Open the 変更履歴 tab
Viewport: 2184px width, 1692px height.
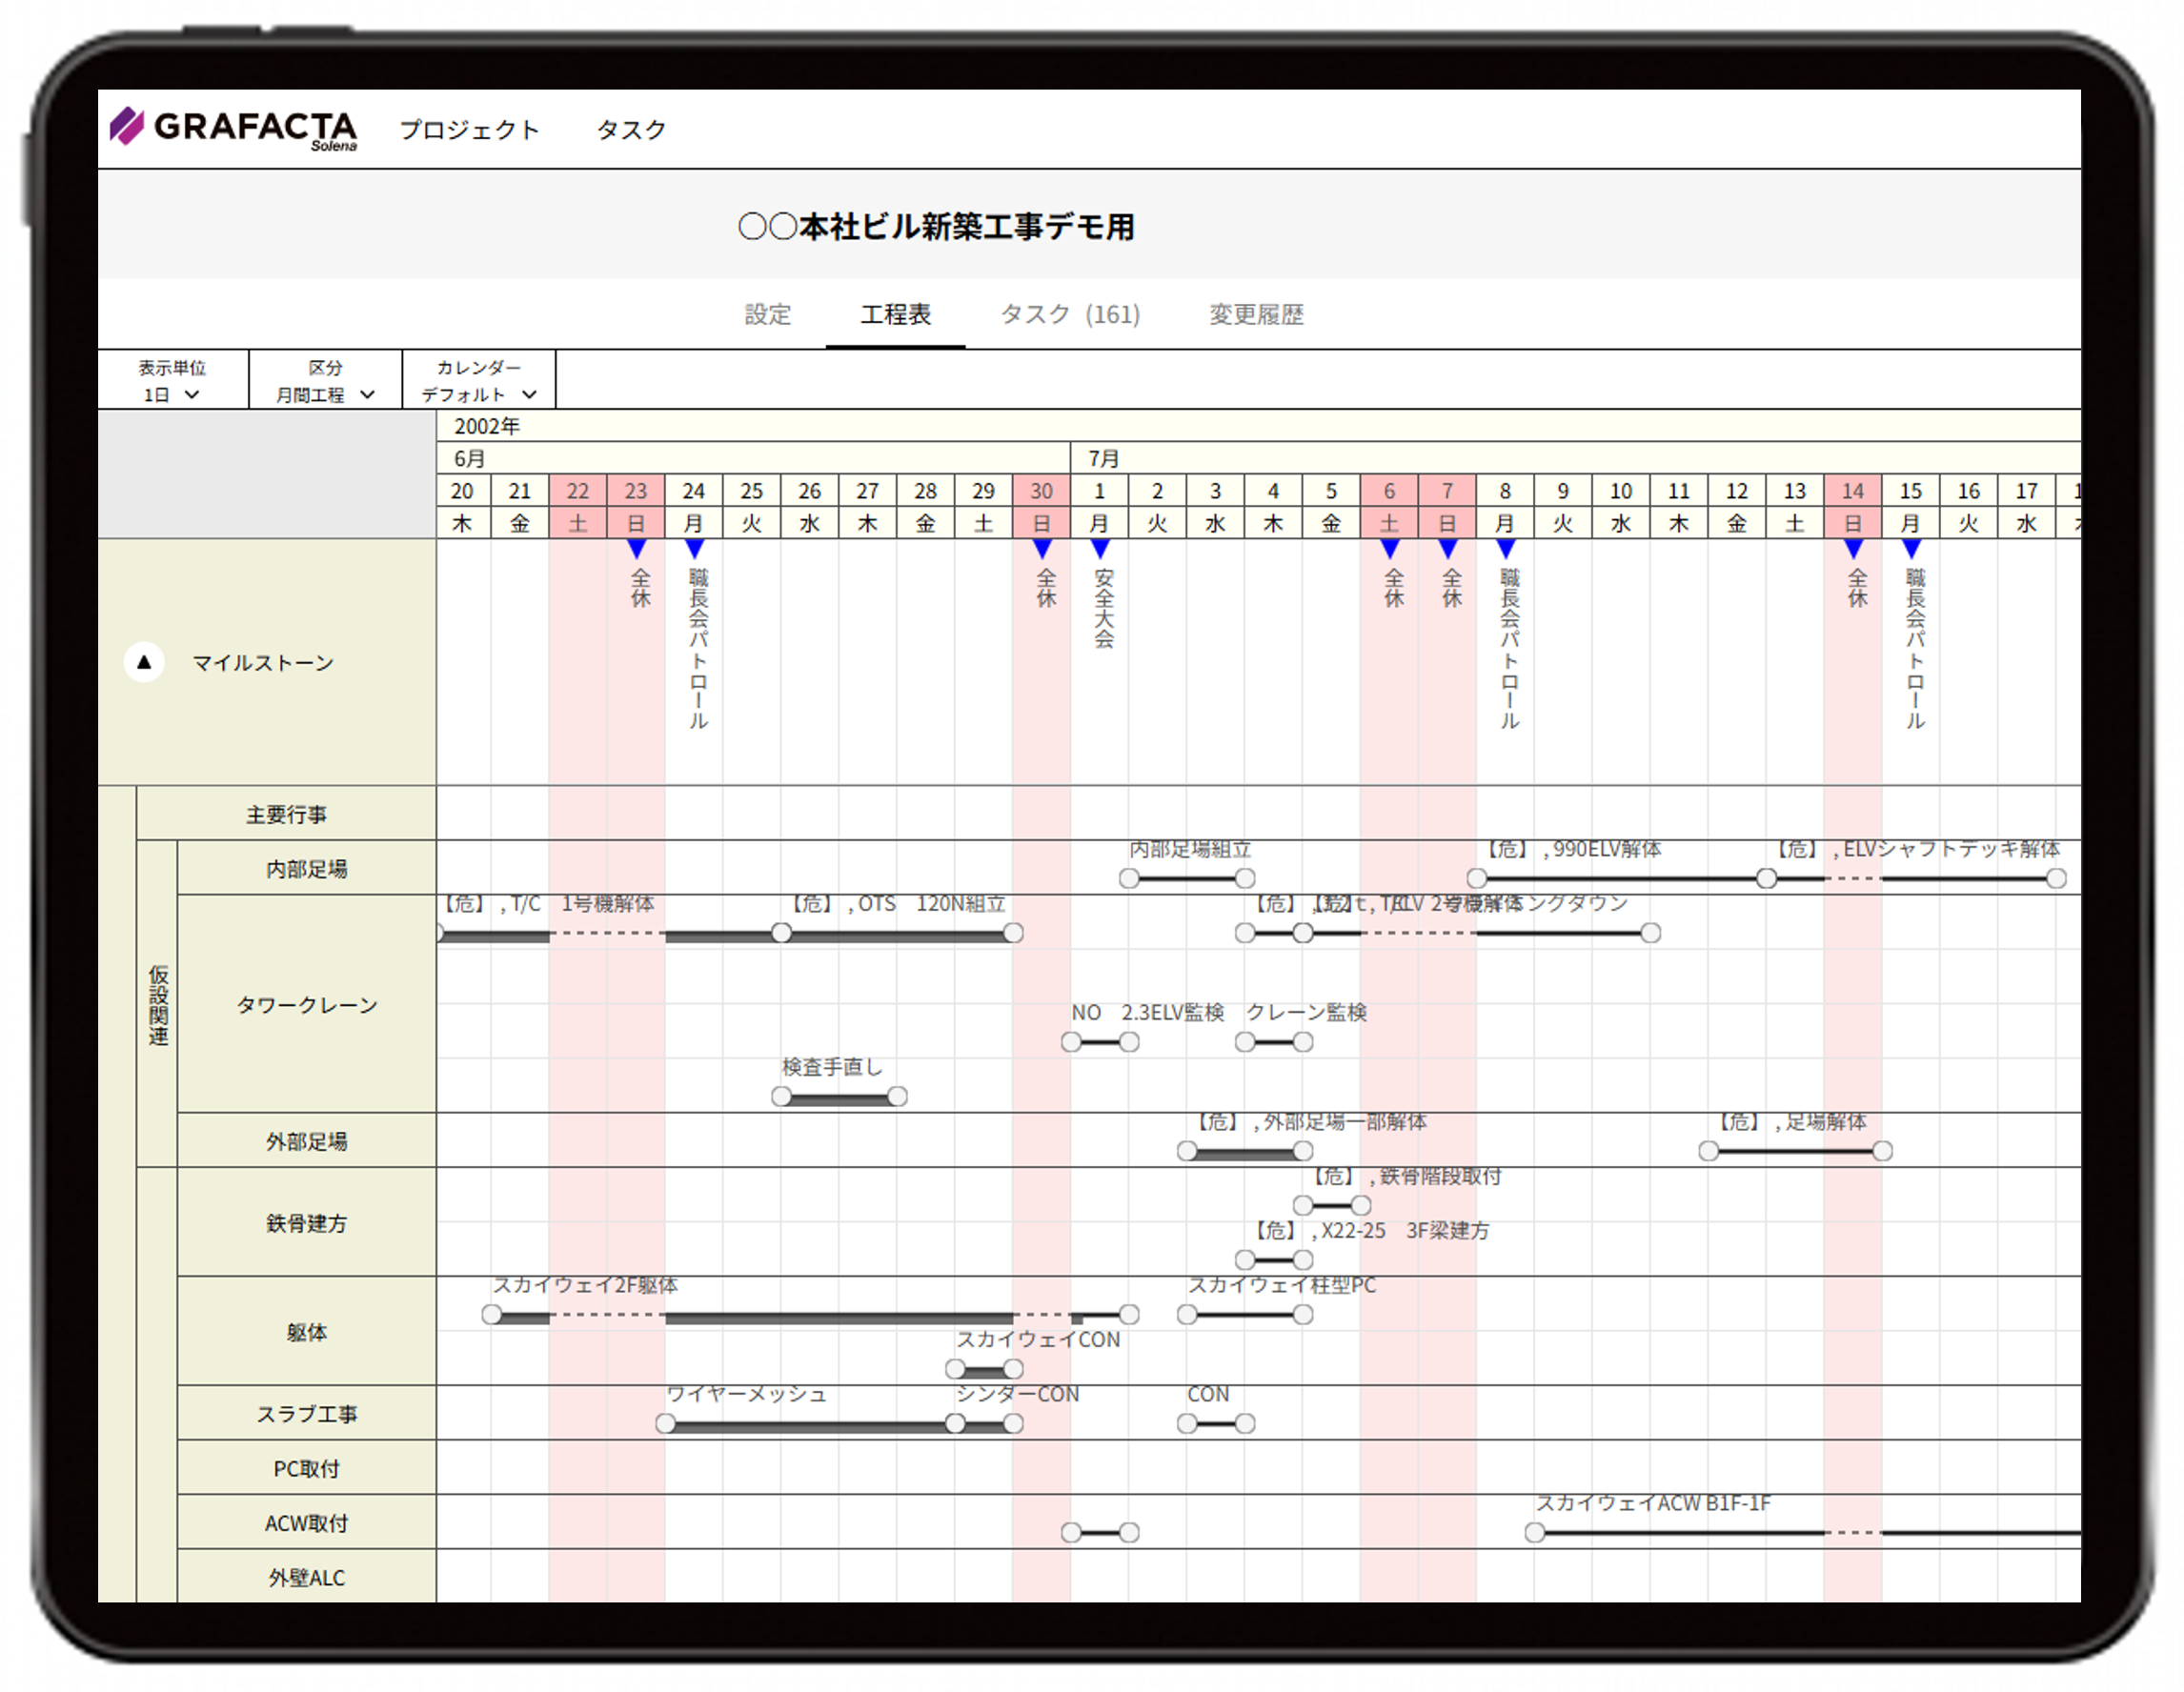click(x=1256, y=314)
